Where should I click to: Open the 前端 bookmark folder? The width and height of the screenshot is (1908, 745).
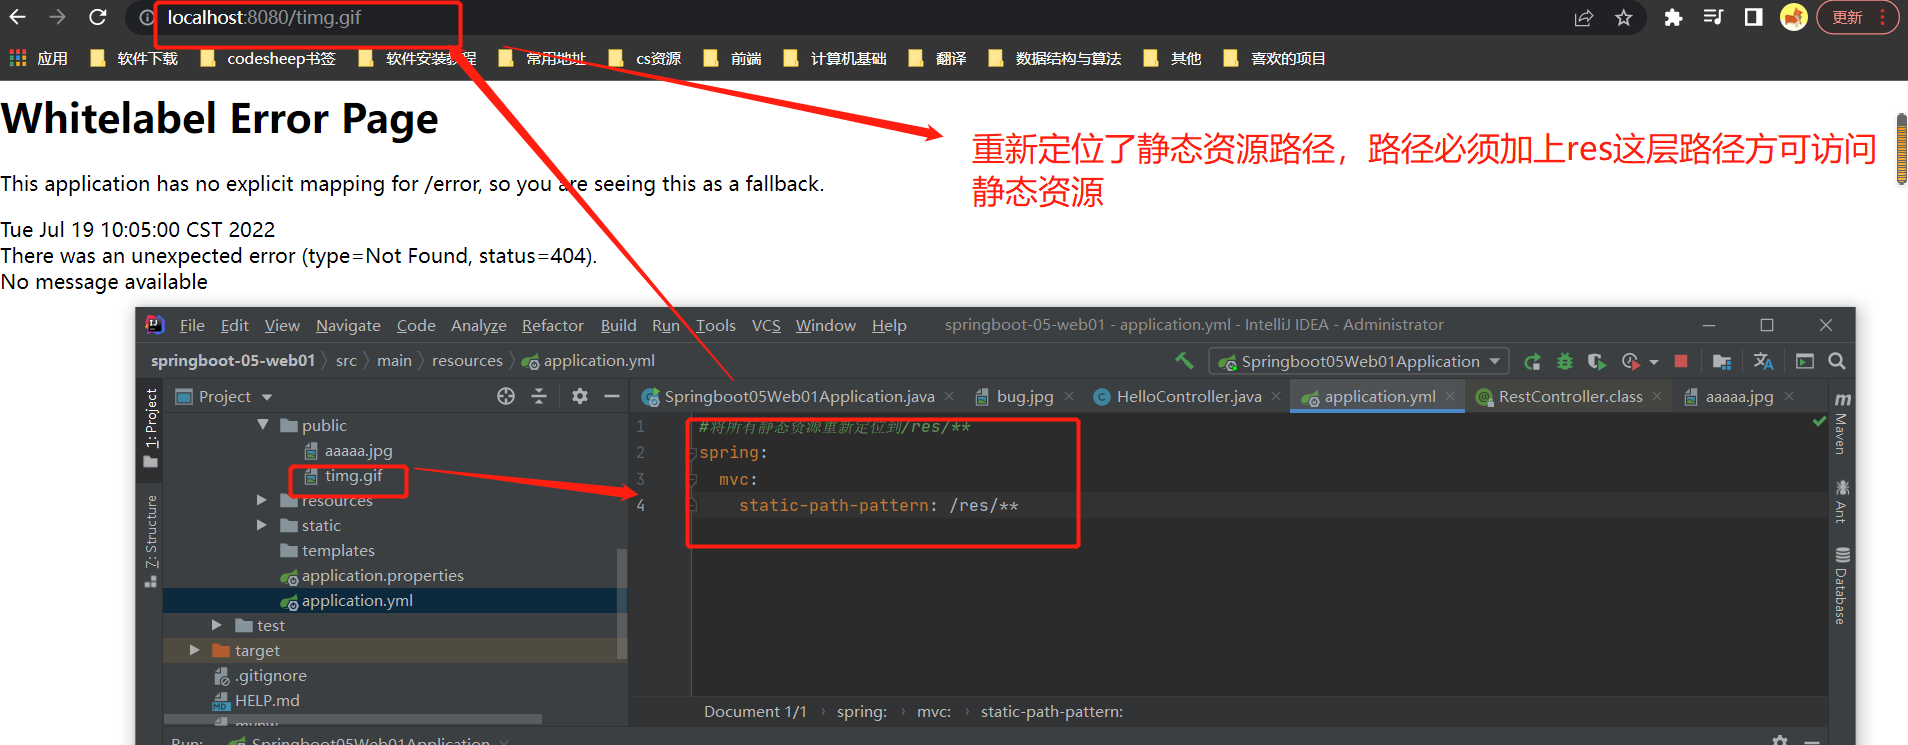pos(732,59)
